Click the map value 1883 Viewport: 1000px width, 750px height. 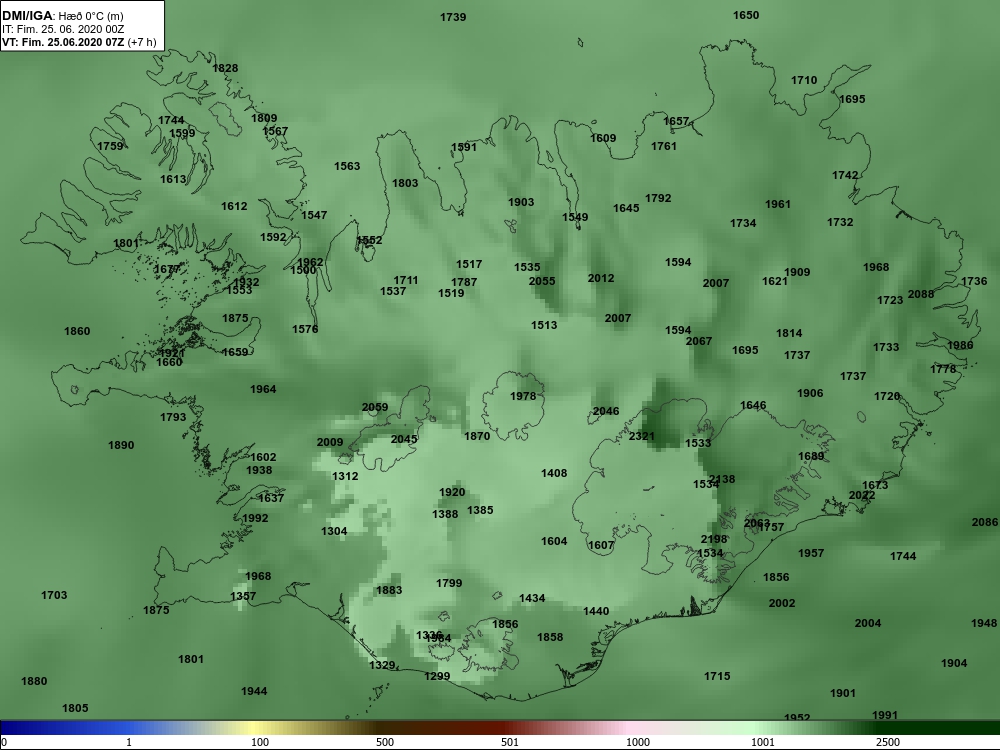coord(389,591)
